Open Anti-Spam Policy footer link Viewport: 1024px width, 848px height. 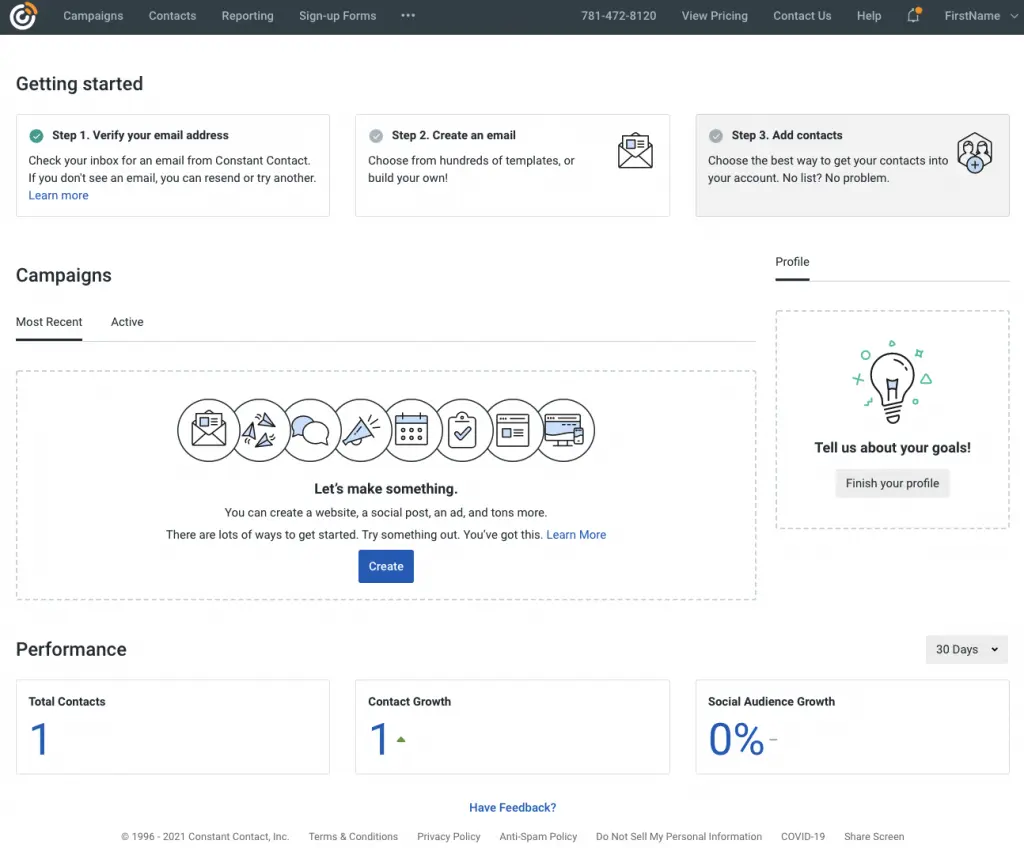click(538, 836)
